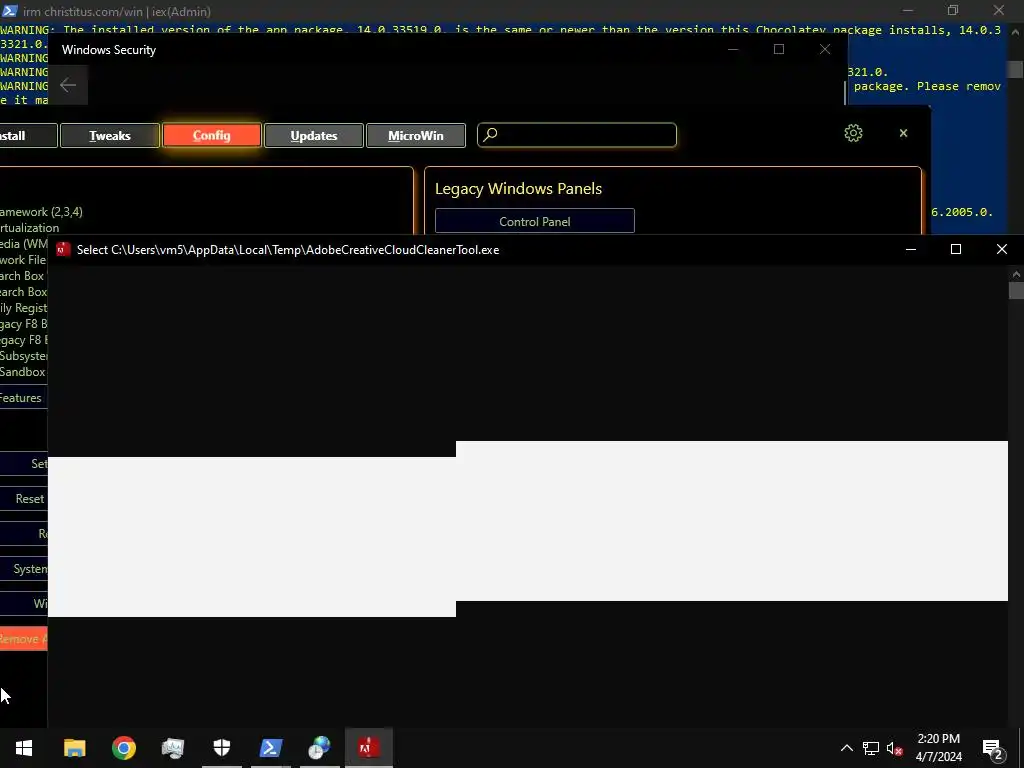Maximize the Adobe Cleaner Tool console
1024x768 pixels.
[955, 249]
